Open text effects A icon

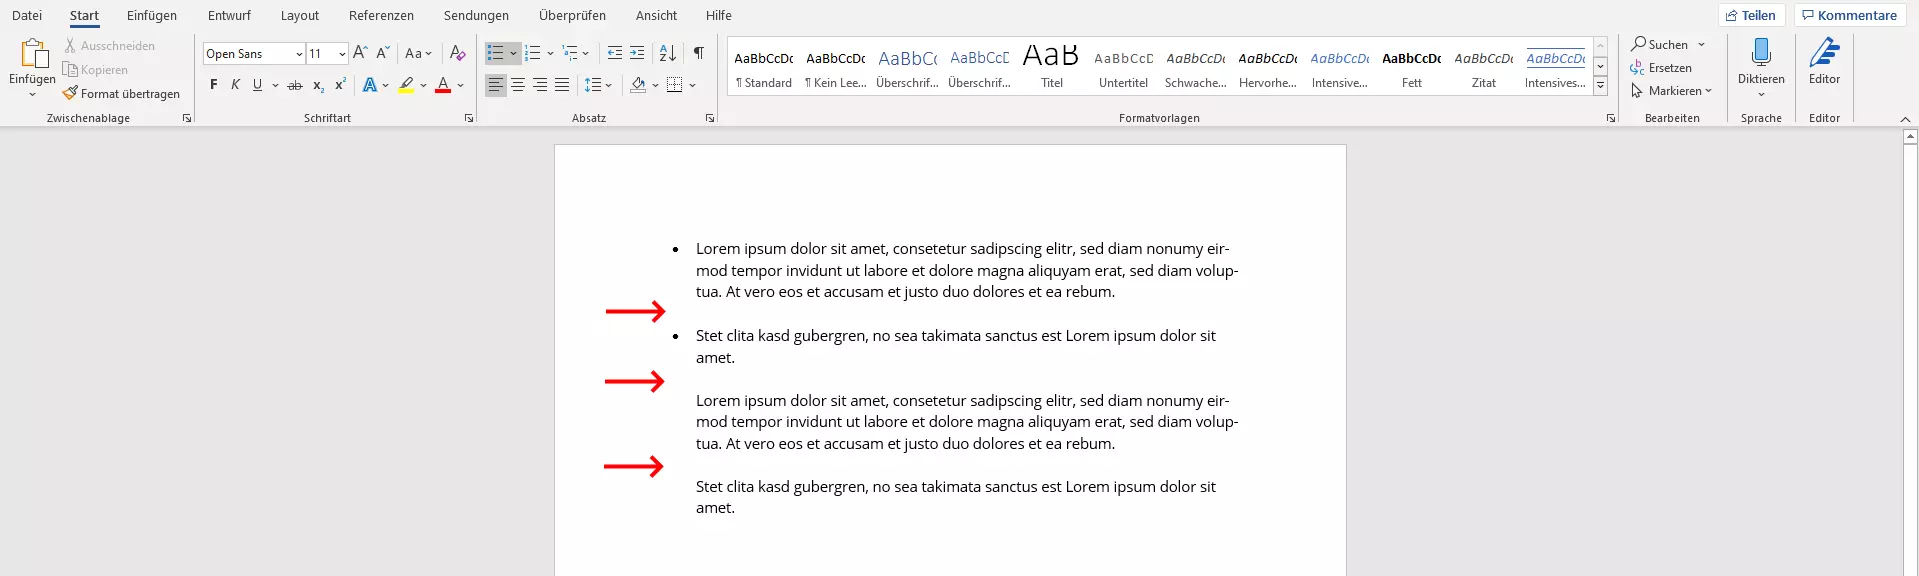tap(370, 85)
